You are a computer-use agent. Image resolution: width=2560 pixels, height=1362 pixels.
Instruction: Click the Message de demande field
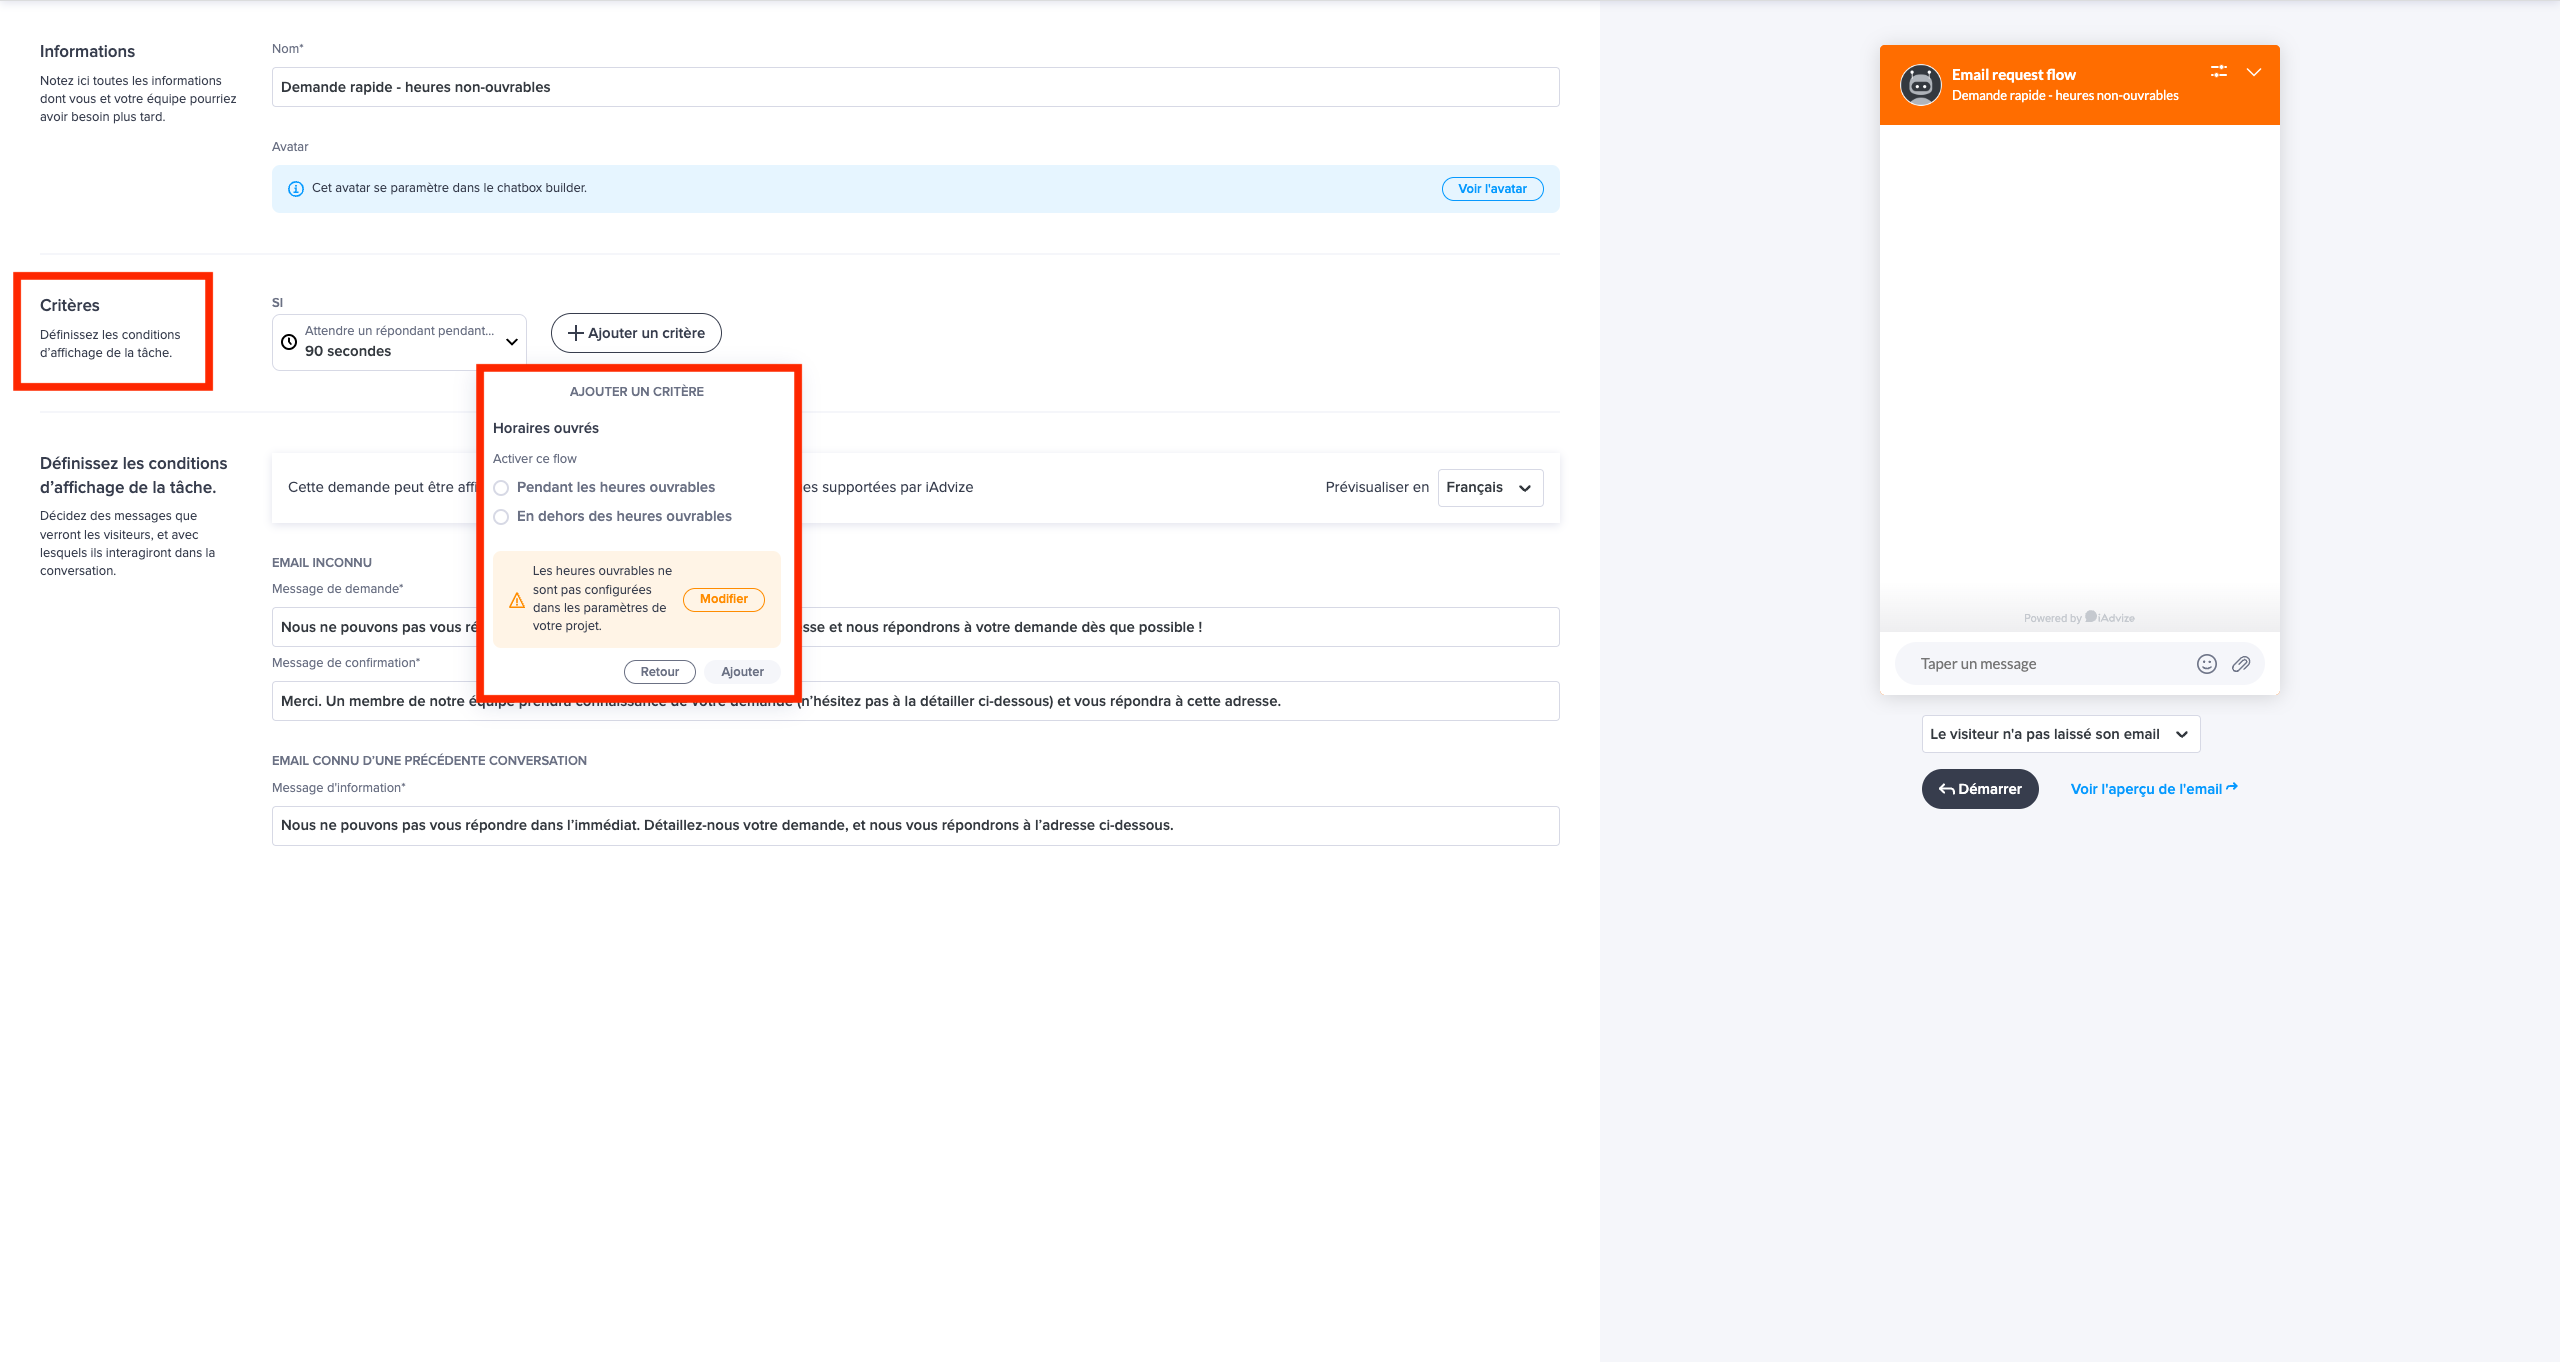pos(915,627)
